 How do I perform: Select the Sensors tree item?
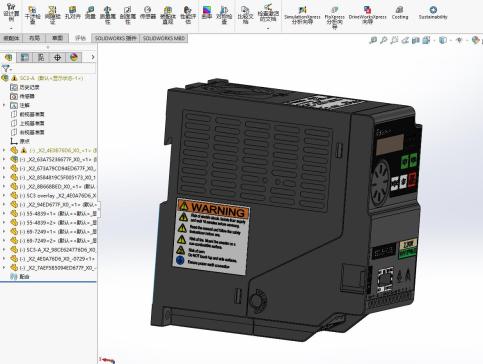tap(27, 96)
